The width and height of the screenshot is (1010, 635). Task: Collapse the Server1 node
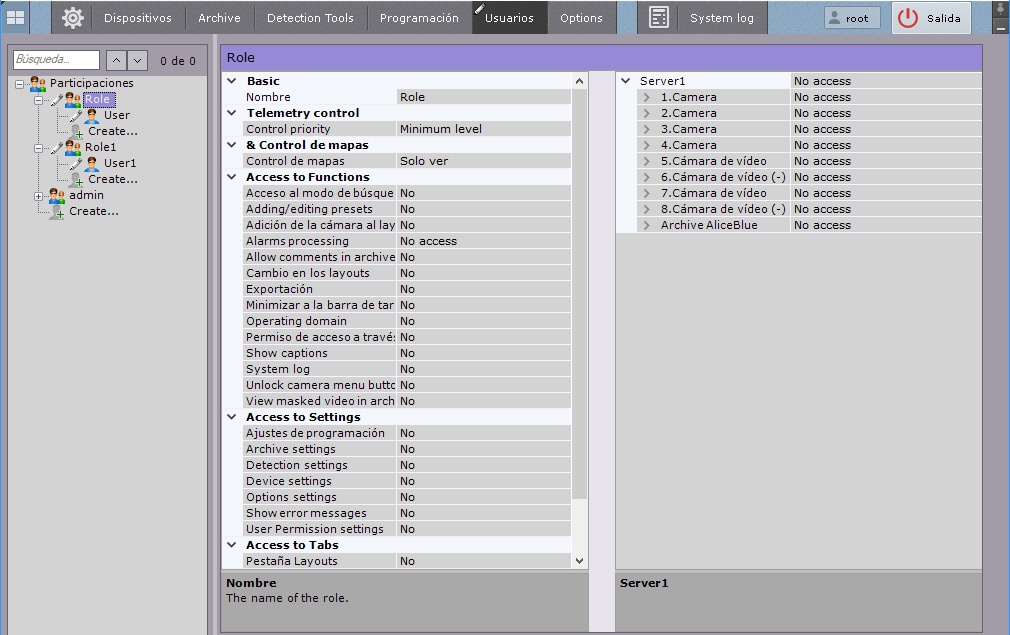pos(626,81)
